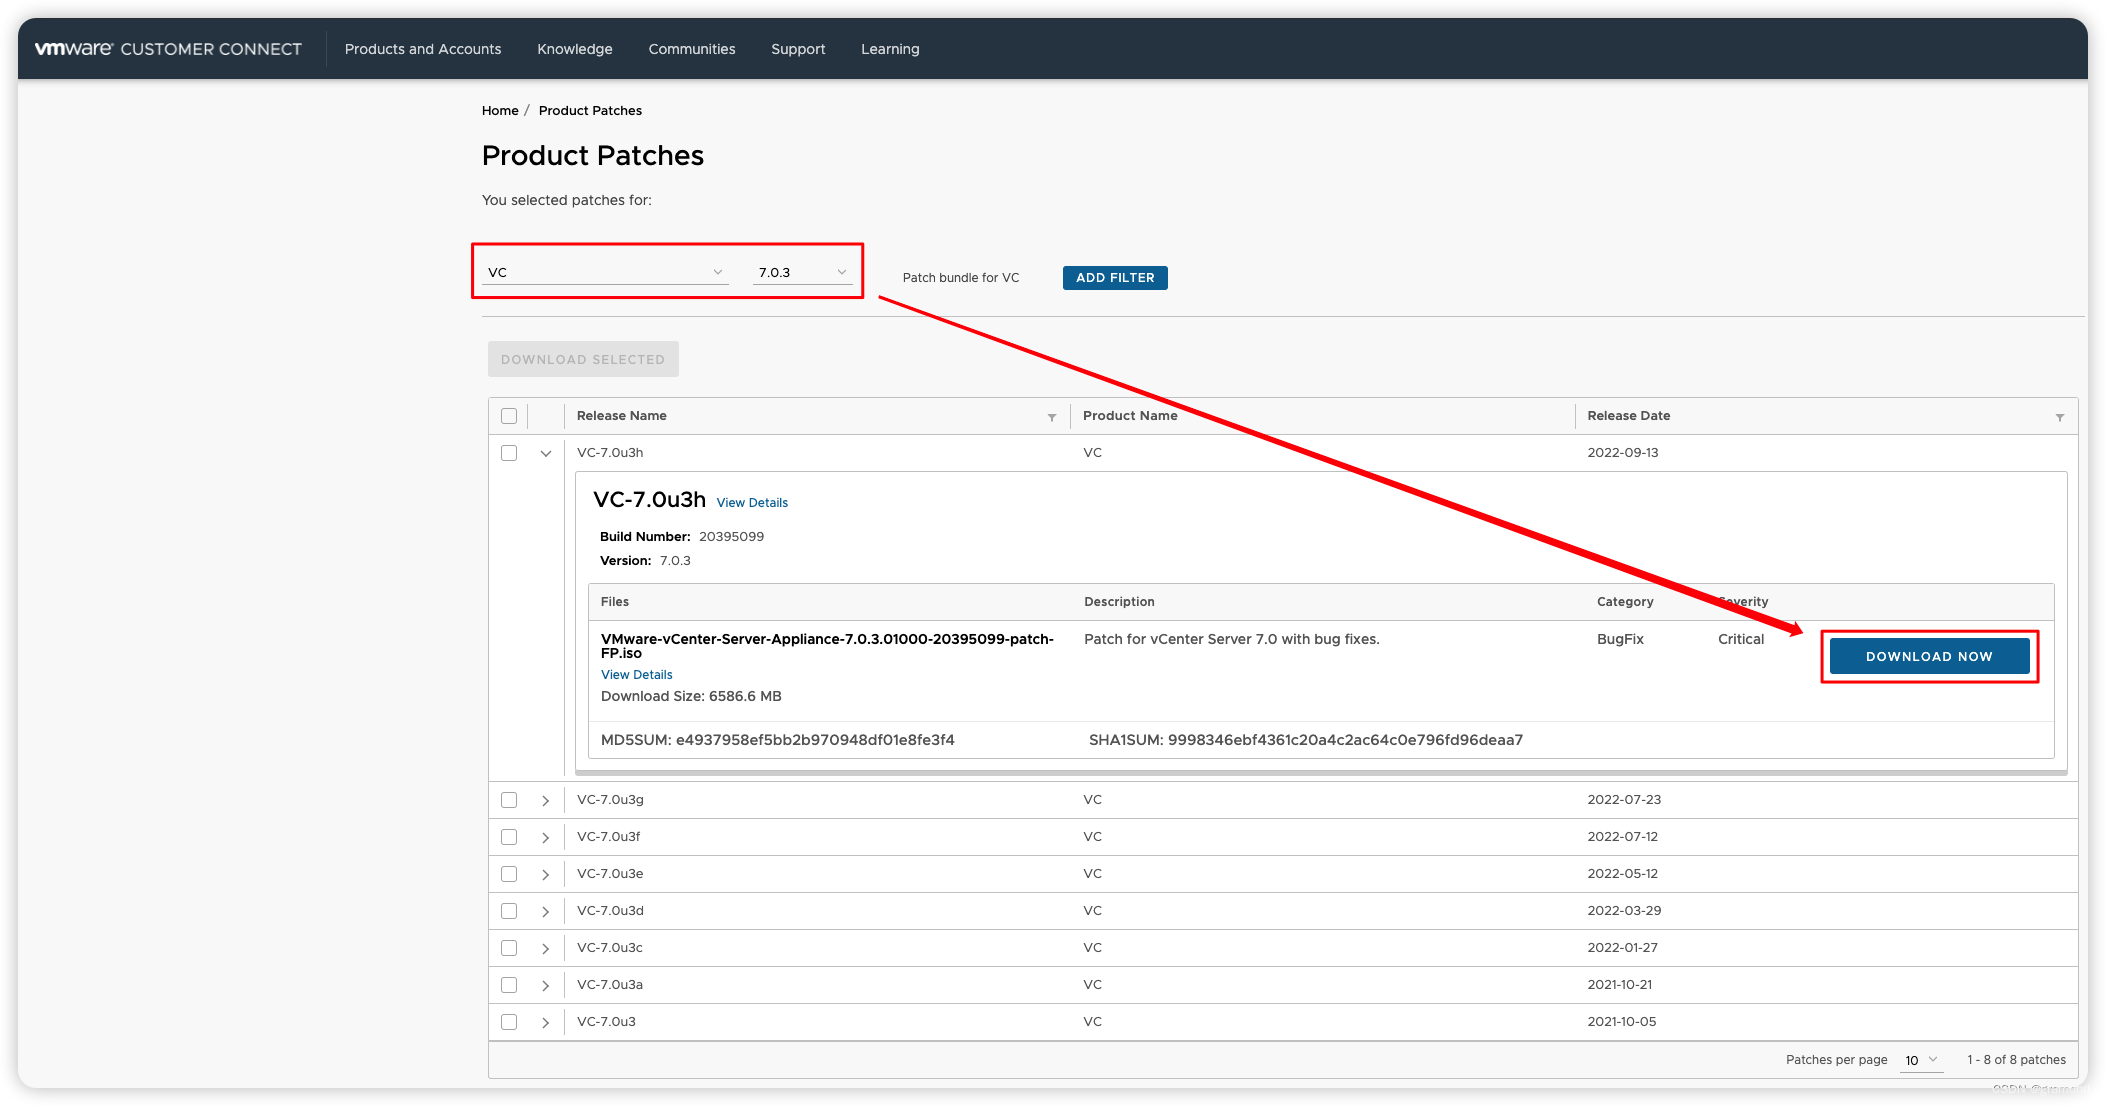The width and height of the screenshot is (2106, 1106).
Task: Open the Products and Accounts menu
Action: pyautogui.click(x=422, y=49)
